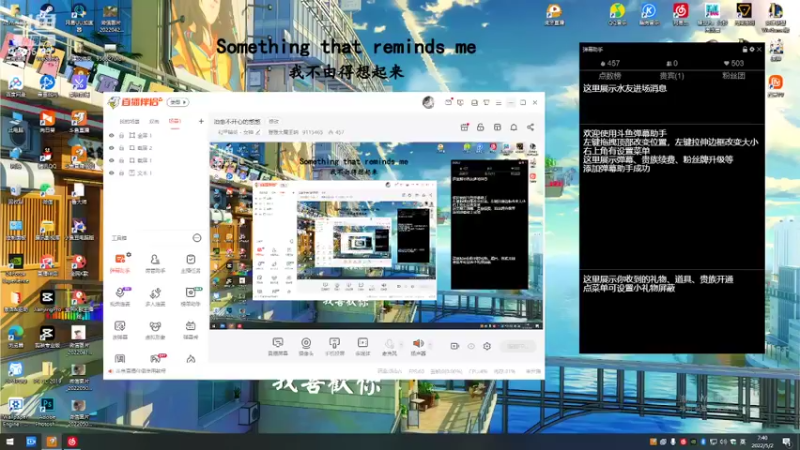Open the danmaku assistant tool (red icon)
The image size is (800, 450).
tap(120, 263)
